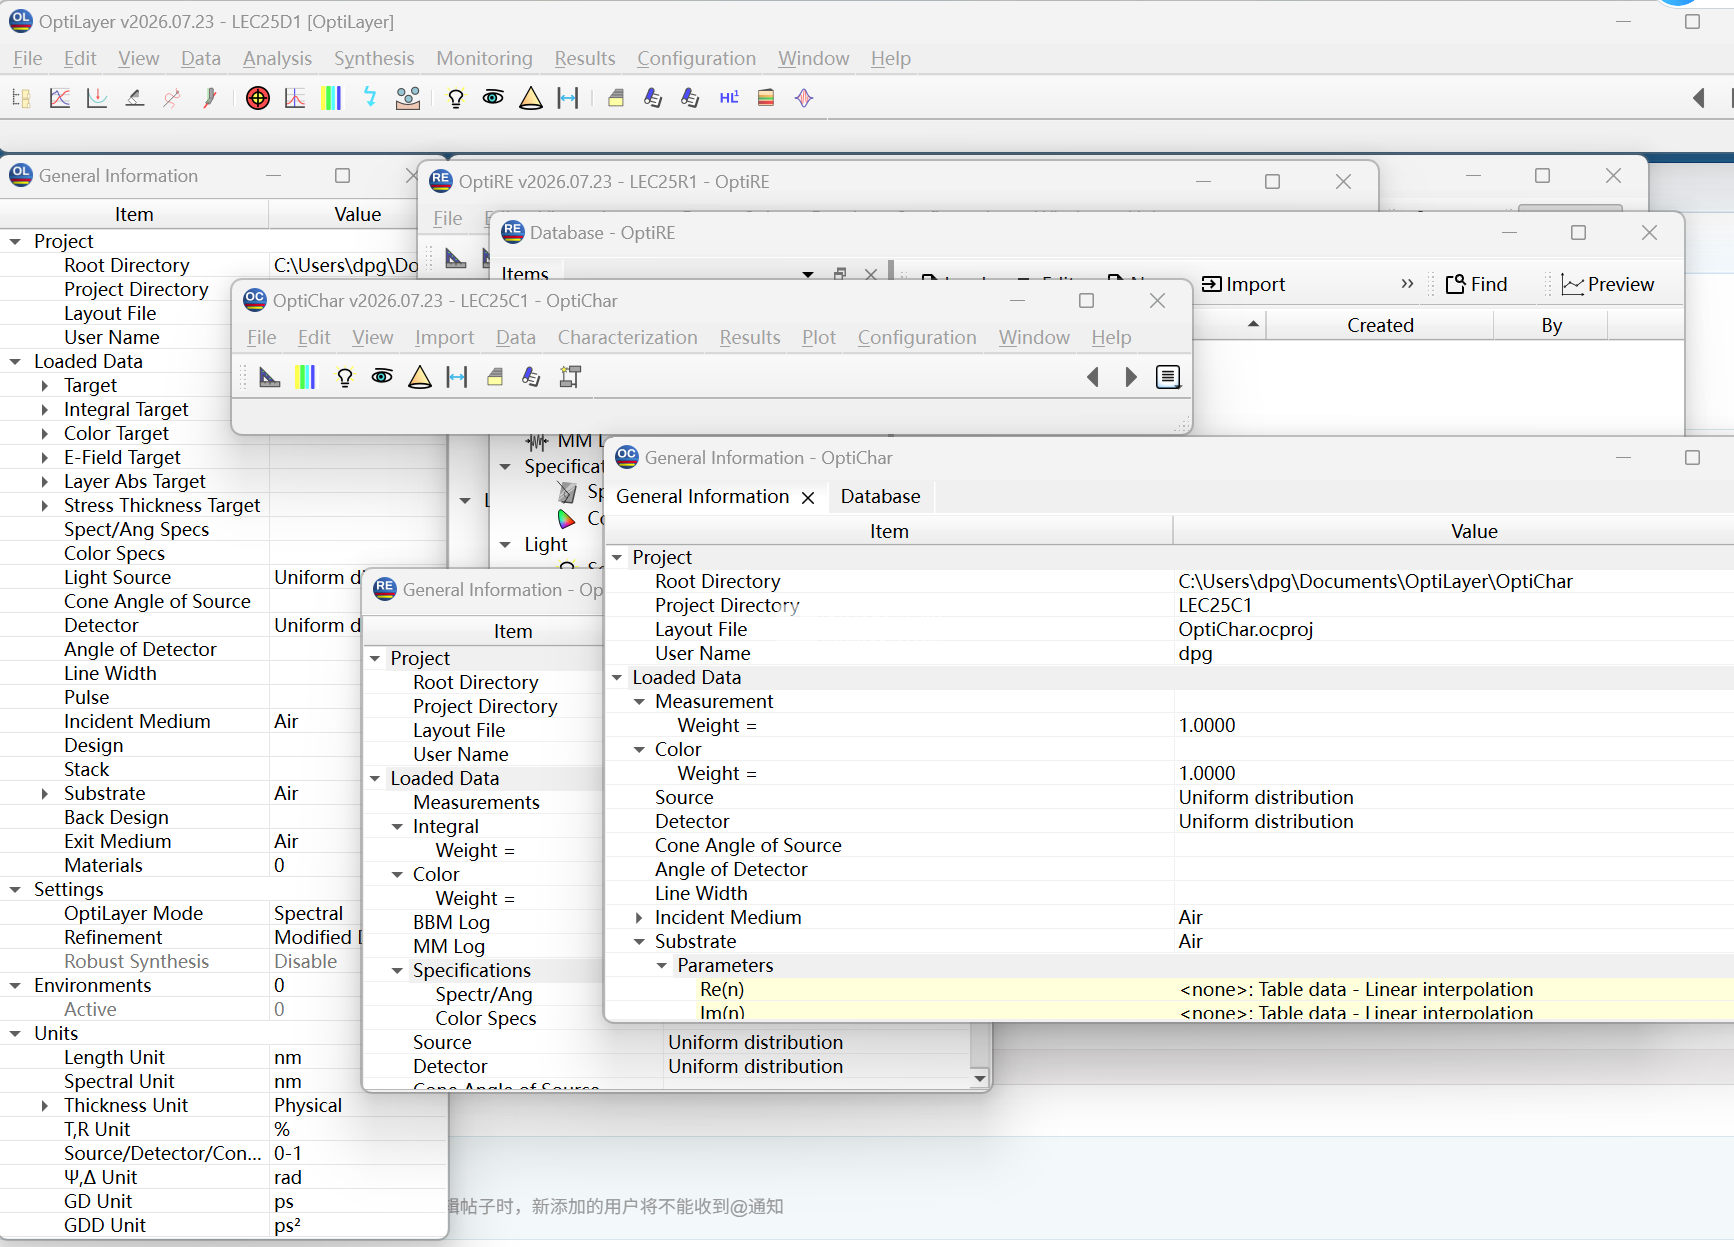
Task: Click the left arrow at right end of OptiLayer toolbar
Action: click(x=1698, y=98)
